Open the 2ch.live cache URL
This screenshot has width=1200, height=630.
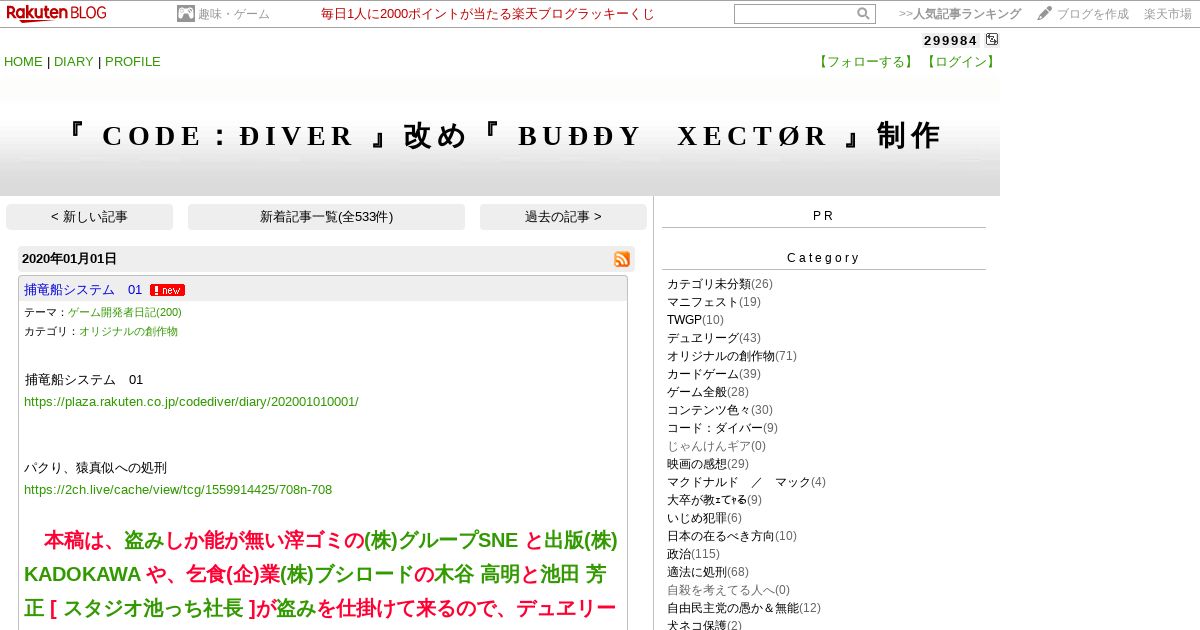(x=178, y=490)
